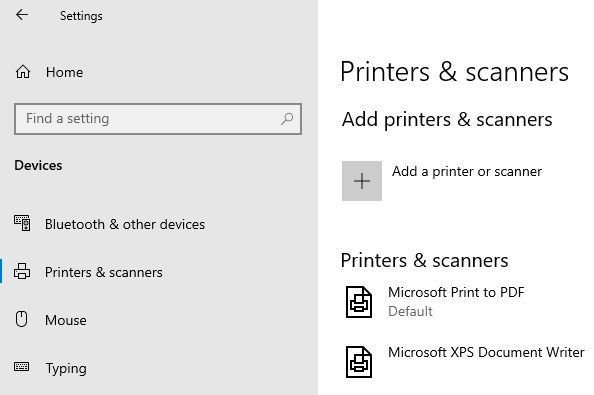Open the Home icon in sidebar
Viewport: 594px width, 395px height.
23,72
